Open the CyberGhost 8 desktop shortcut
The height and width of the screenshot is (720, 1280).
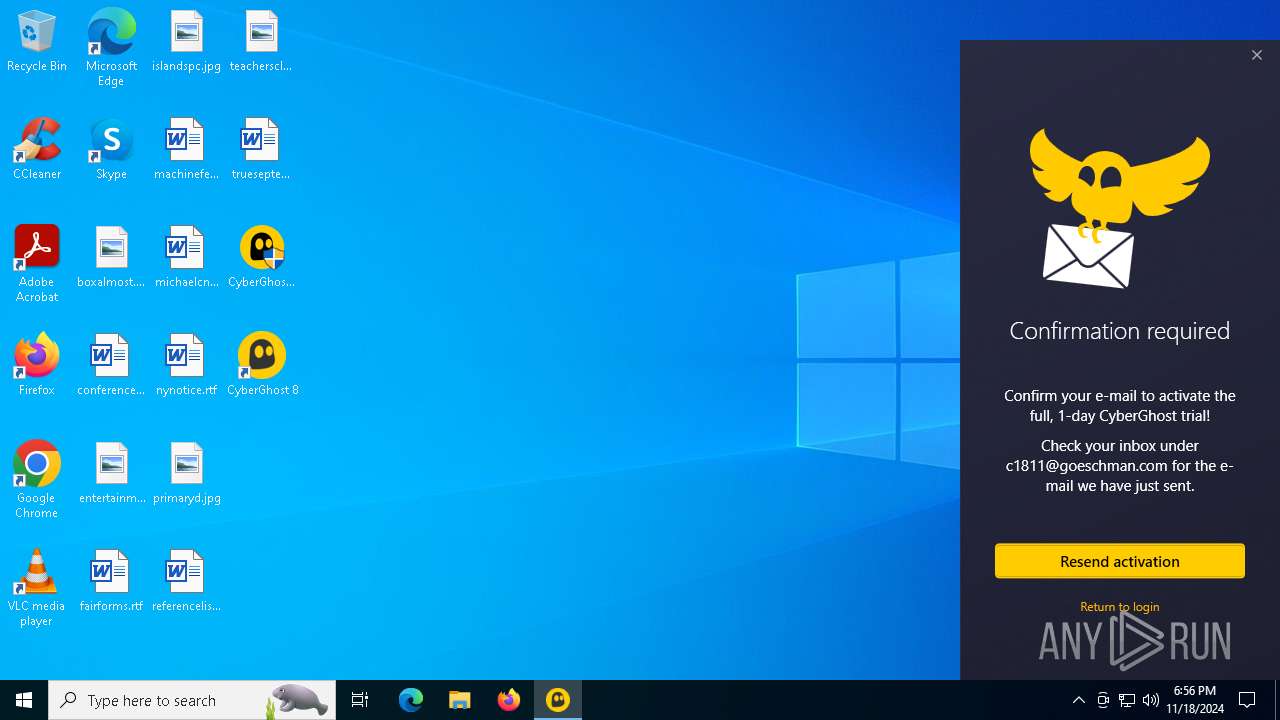(x=263, y=365)
